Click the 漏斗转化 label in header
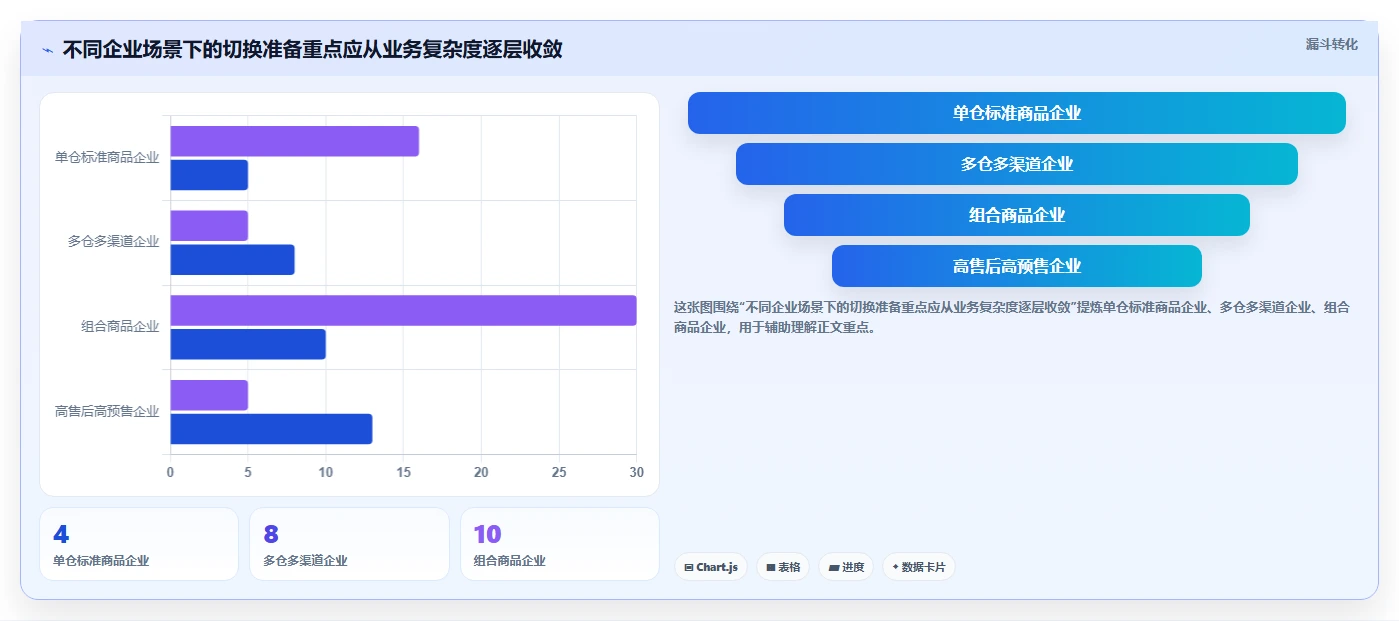1399x621 pixels. (1331, 44)
